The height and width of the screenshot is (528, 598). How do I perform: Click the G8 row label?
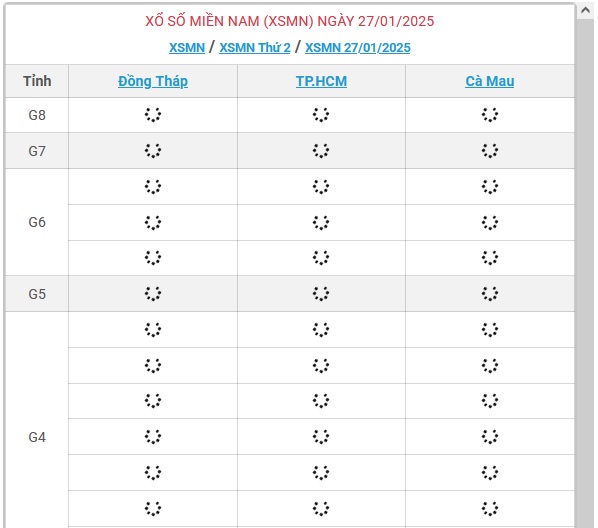point(37,115)
